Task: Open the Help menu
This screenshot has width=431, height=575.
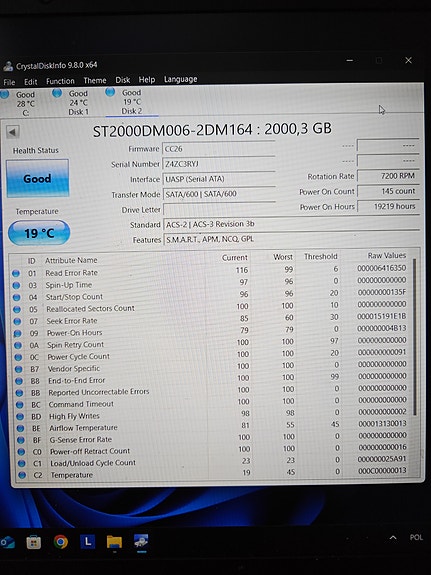Action: tap(147, 80)
